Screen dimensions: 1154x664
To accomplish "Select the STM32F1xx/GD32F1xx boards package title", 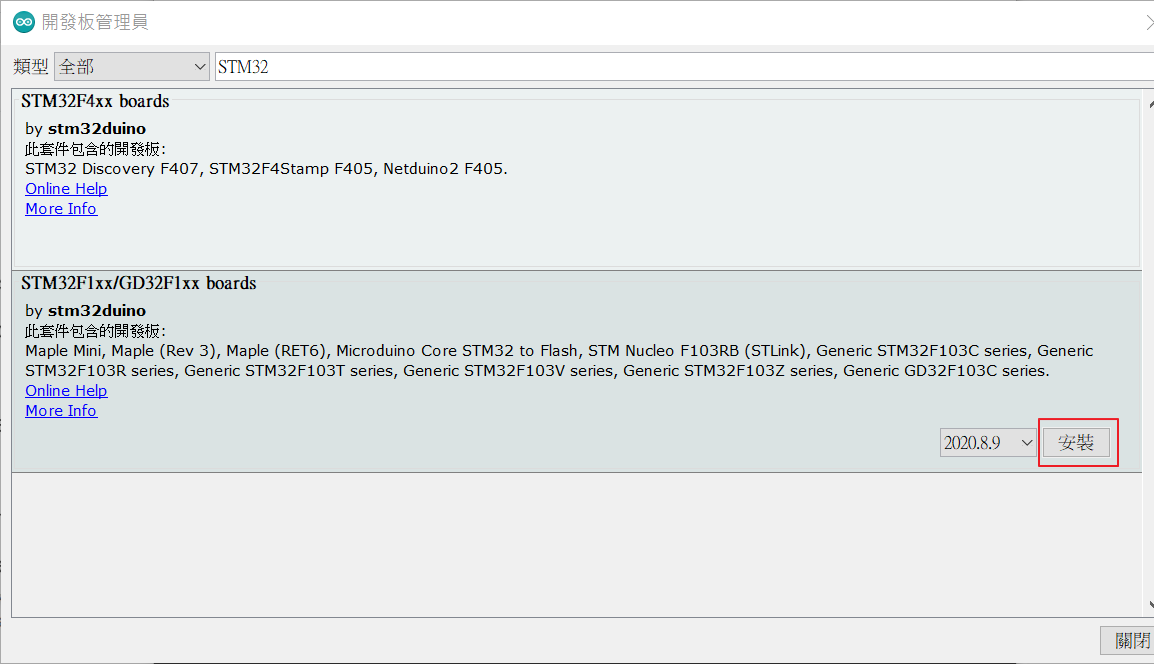I will (138, 283).
